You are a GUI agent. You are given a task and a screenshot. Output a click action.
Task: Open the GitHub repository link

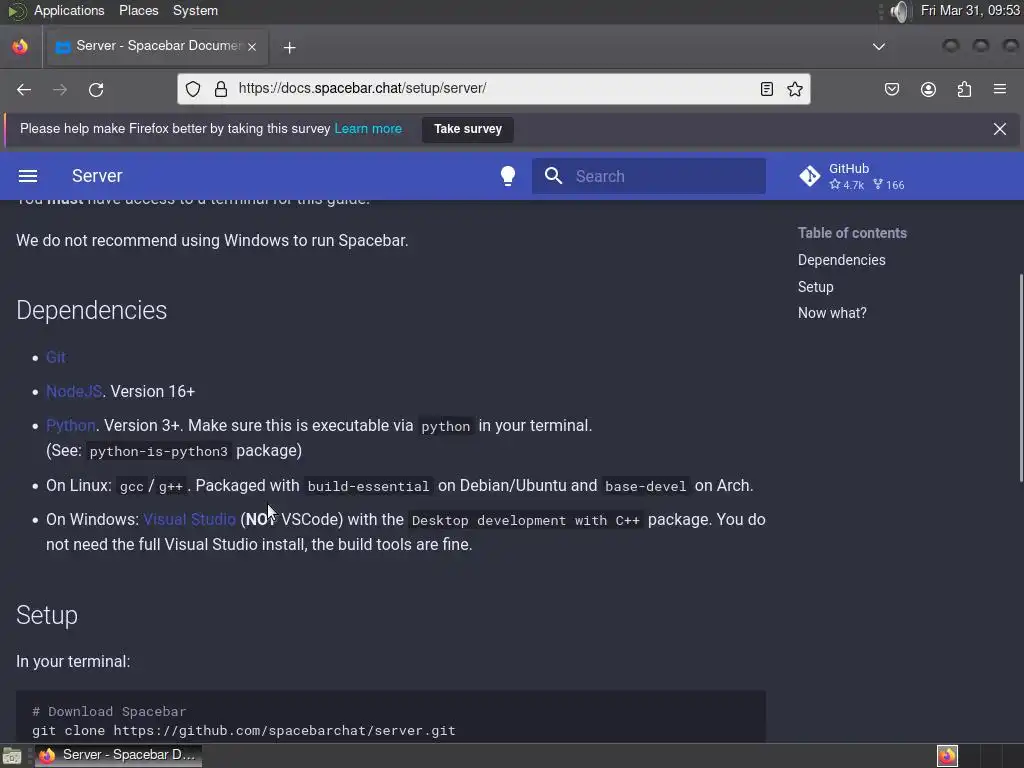[x=852, y=176]
